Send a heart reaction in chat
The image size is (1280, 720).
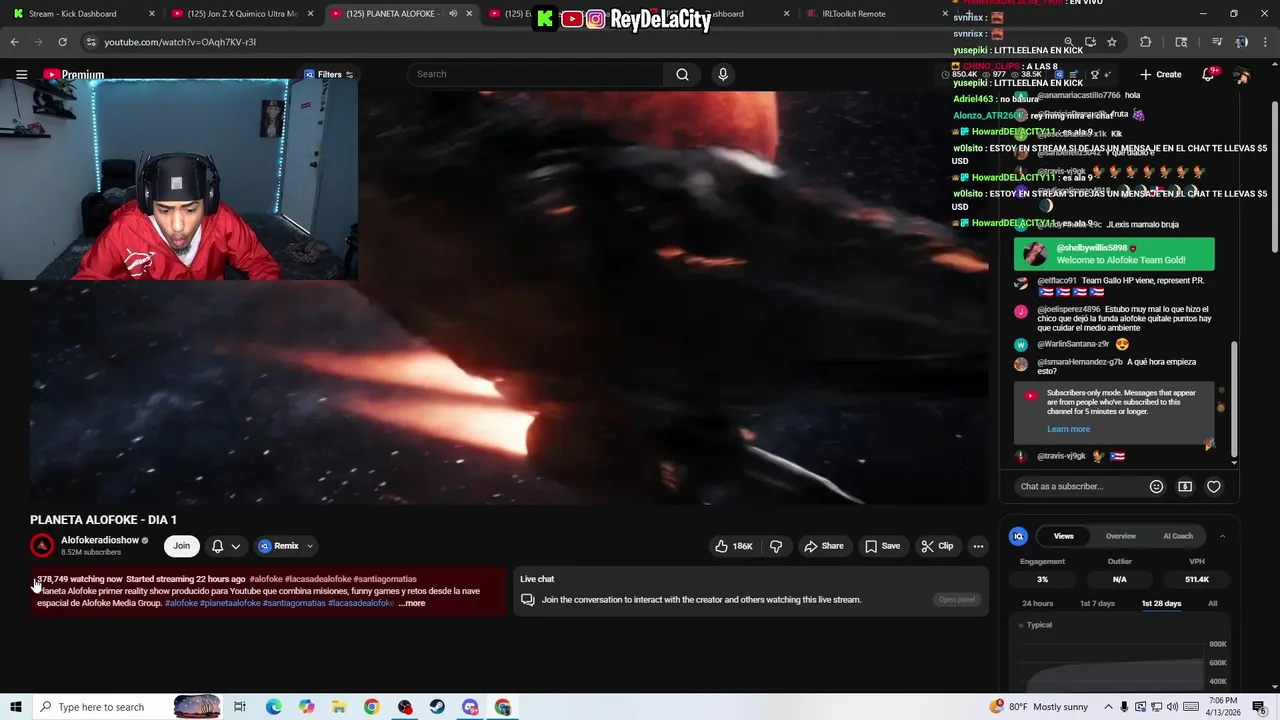1214,487
